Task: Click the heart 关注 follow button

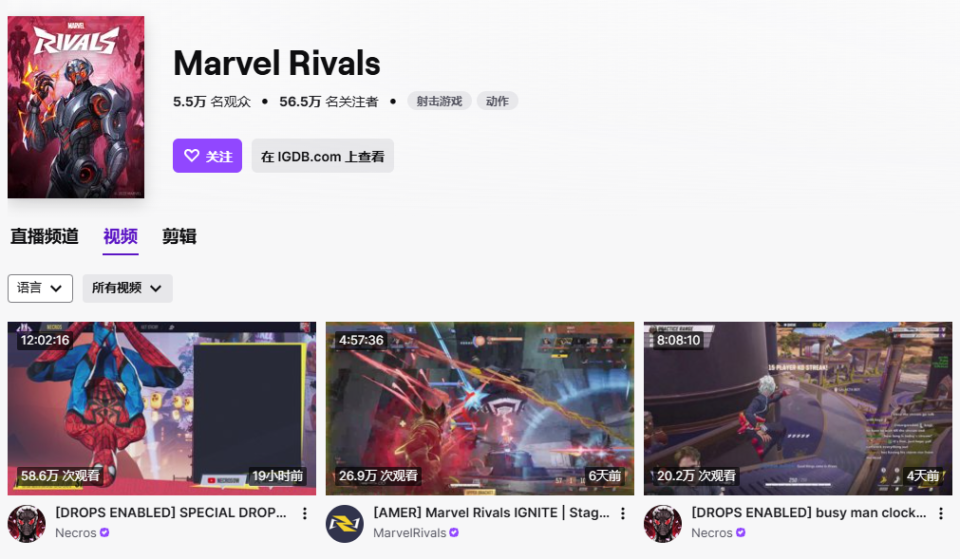Action: click(x=207, y=156)
